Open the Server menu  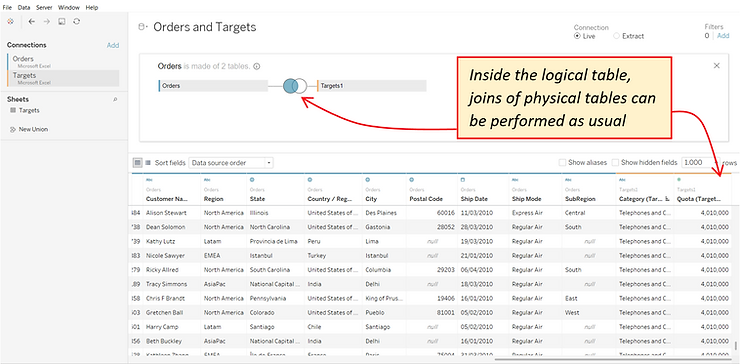pyautogui.click(x=44, y=8)
